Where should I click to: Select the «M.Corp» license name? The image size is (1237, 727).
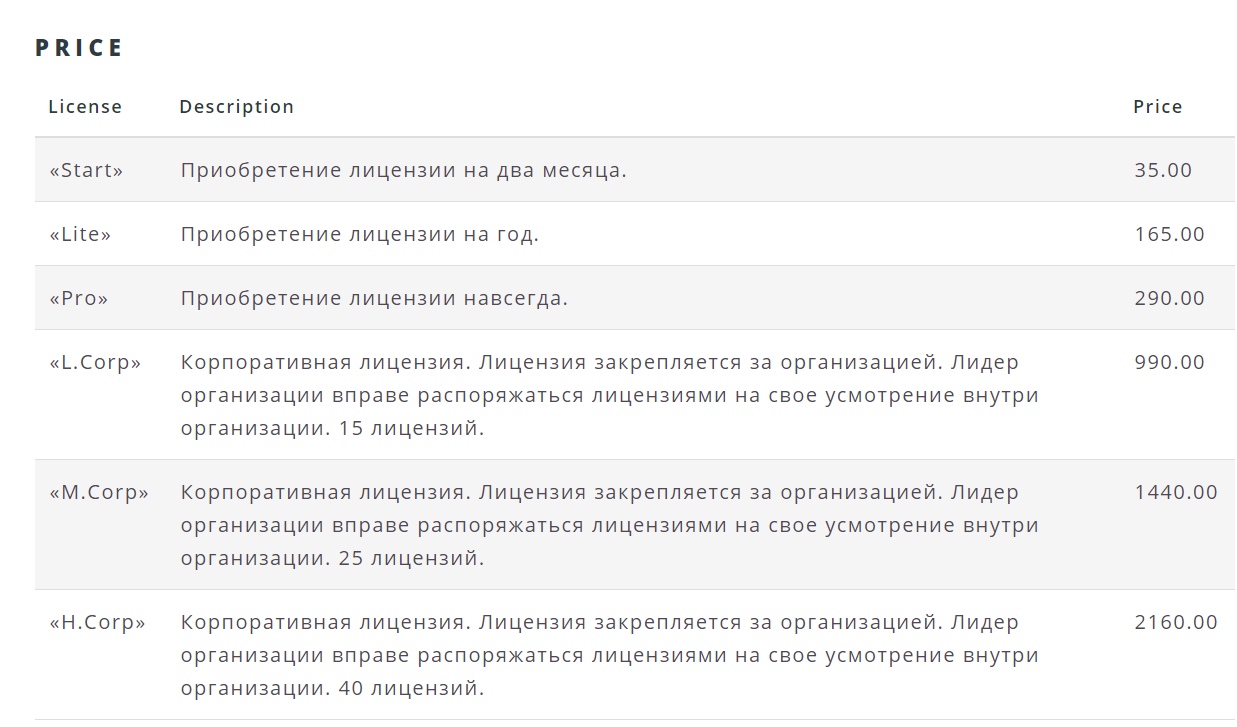coord(99,493)
